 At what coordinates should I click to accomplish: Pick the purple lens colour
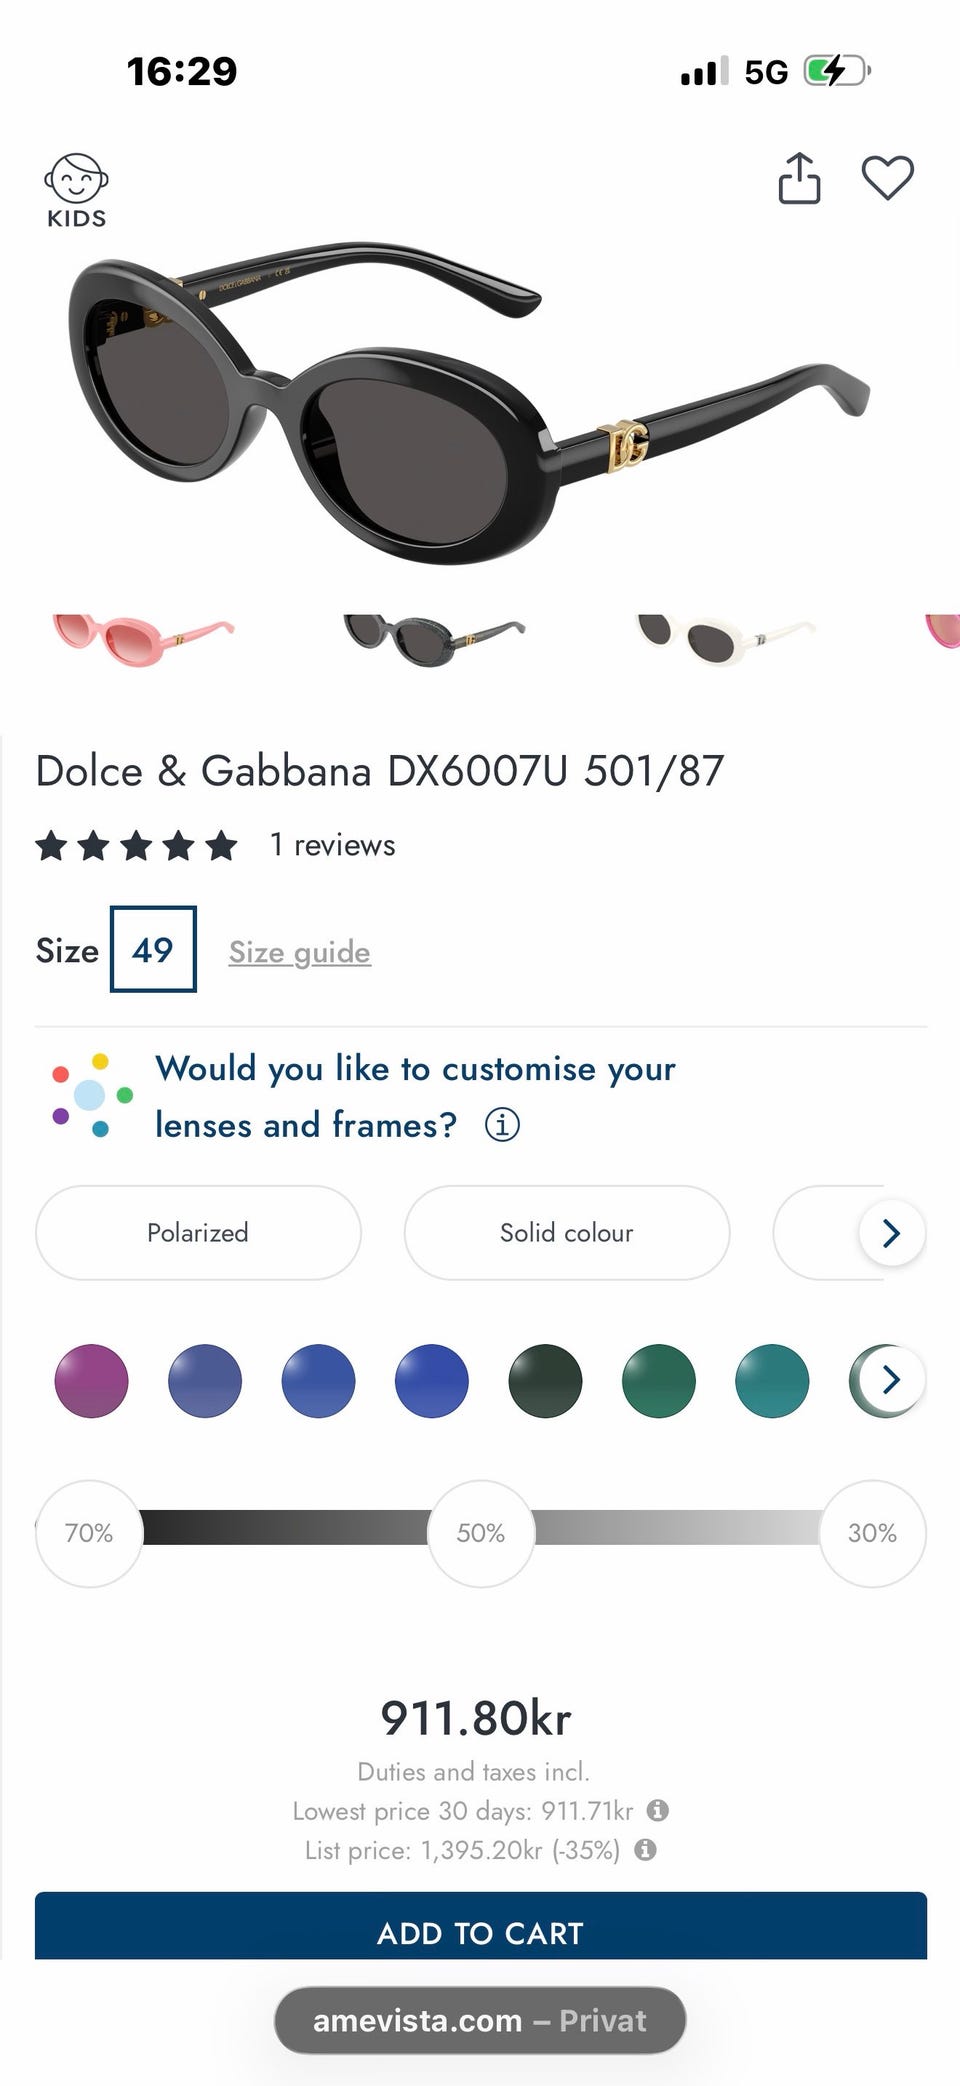91,1381
